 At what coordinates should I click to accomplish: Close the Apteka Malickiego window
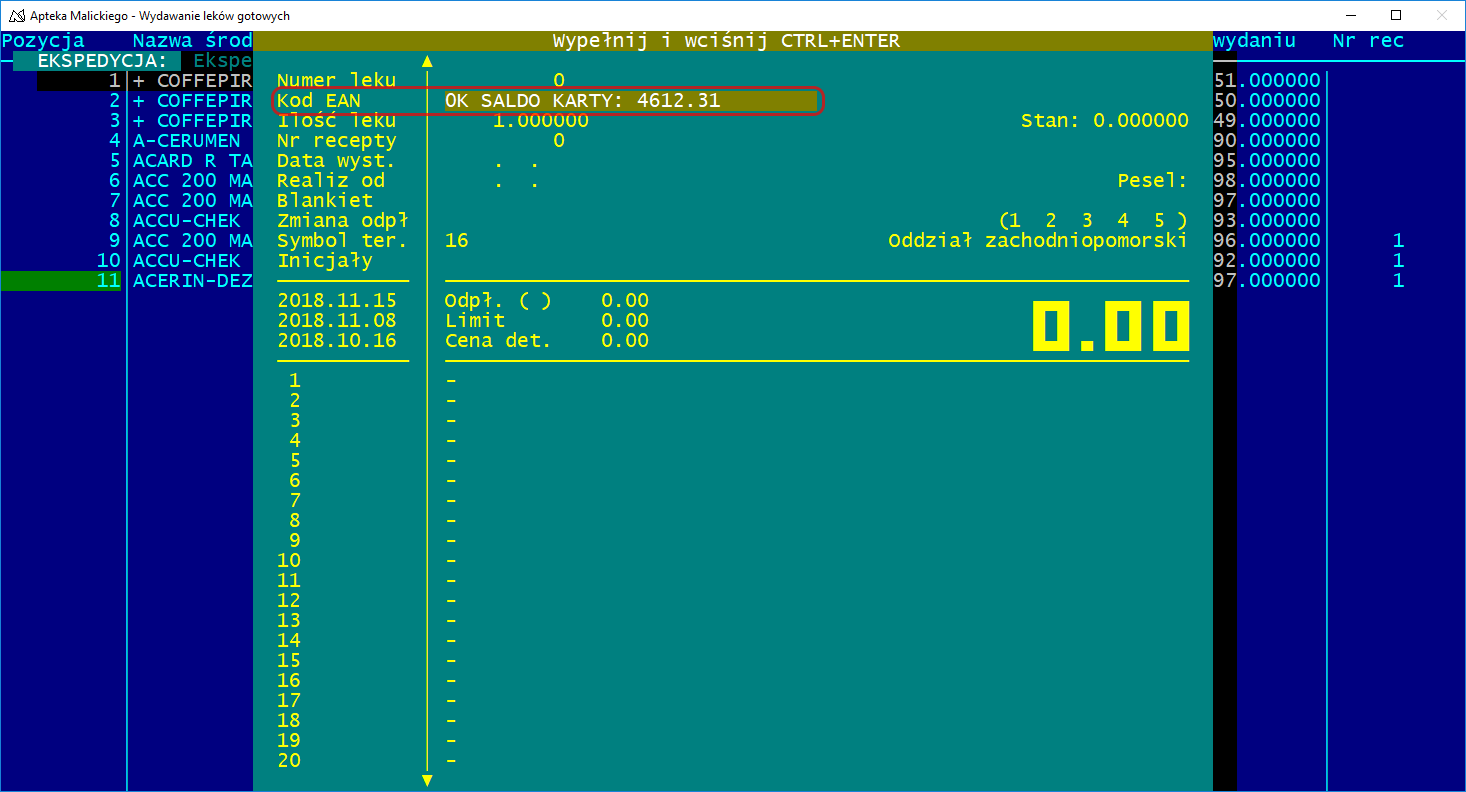point(1441,16)
